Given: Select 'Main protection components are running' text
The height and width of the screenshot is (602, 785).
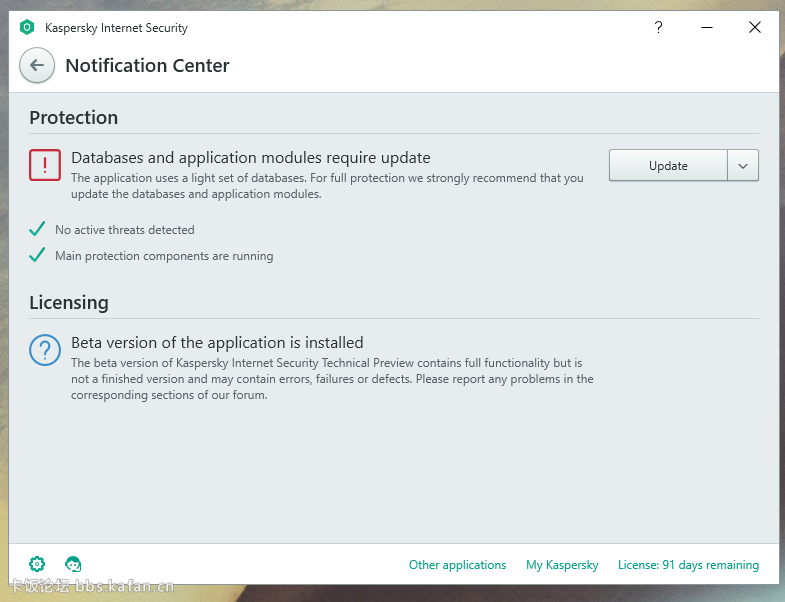Looking at the screenshot, I should tap(164, 256).
